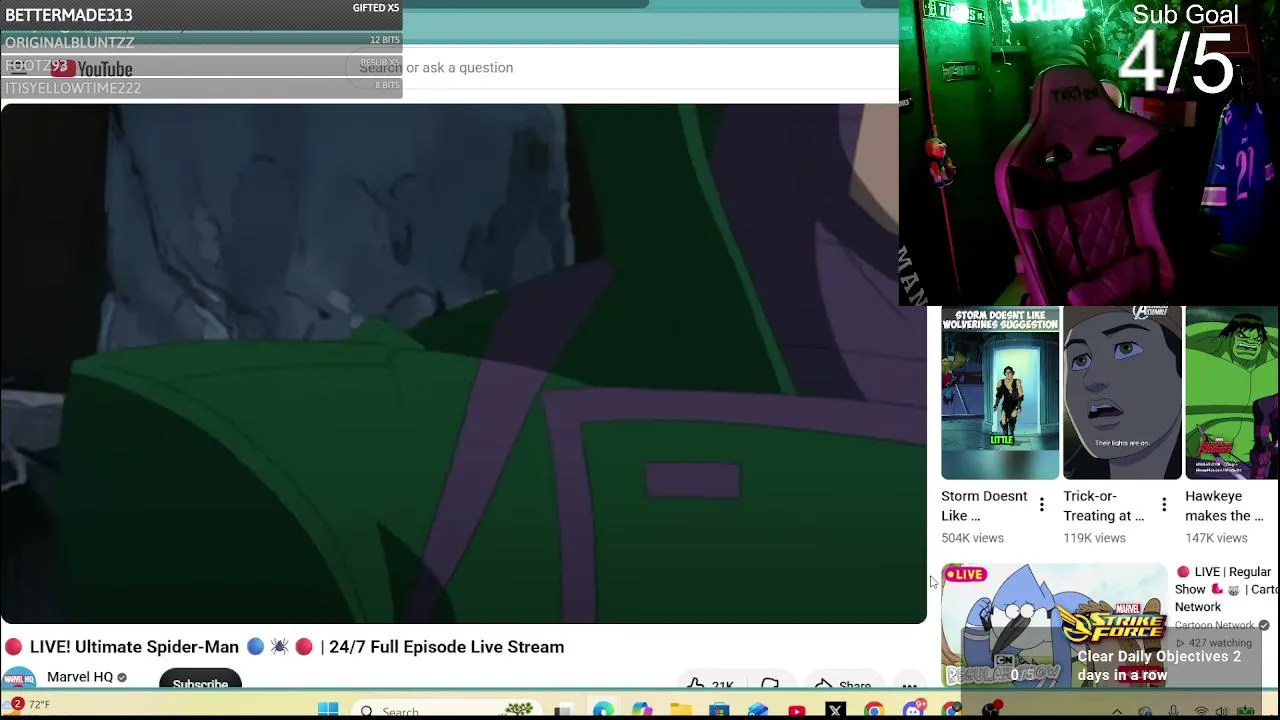
Task: Click the YouTube logo in the header
Action: coord(92,68)
